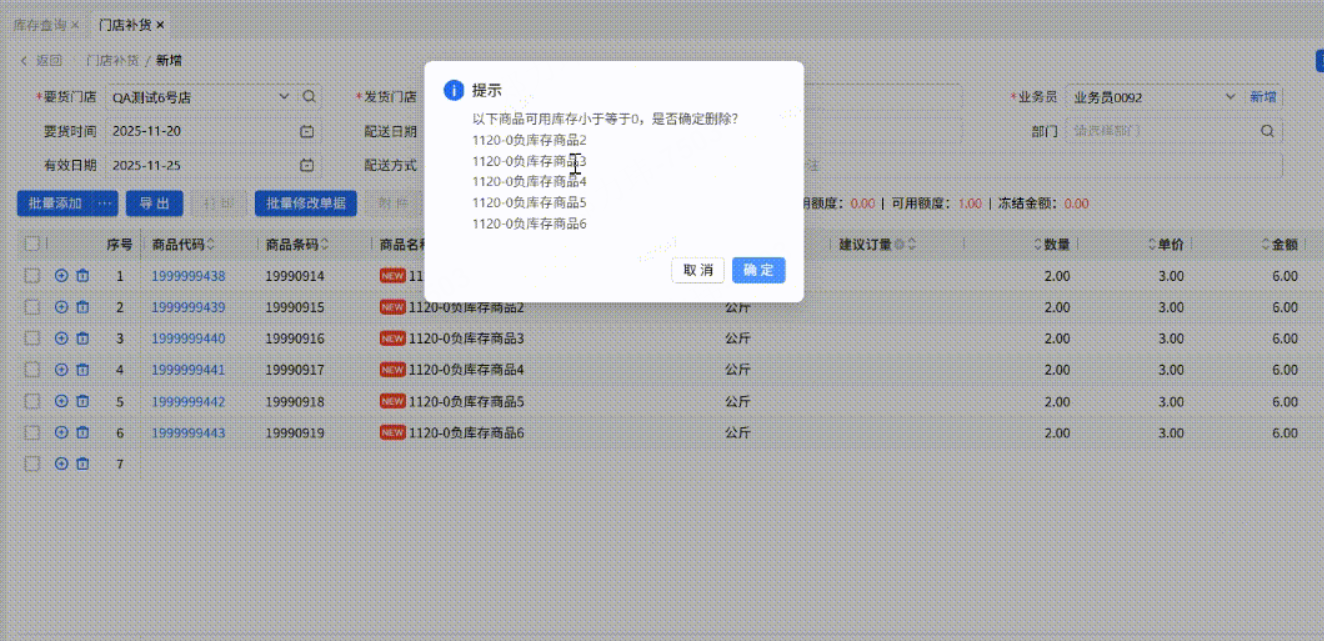Select the 门店补货 tab
Viewport: 1324px width, 641px height.
click(125, 24)
